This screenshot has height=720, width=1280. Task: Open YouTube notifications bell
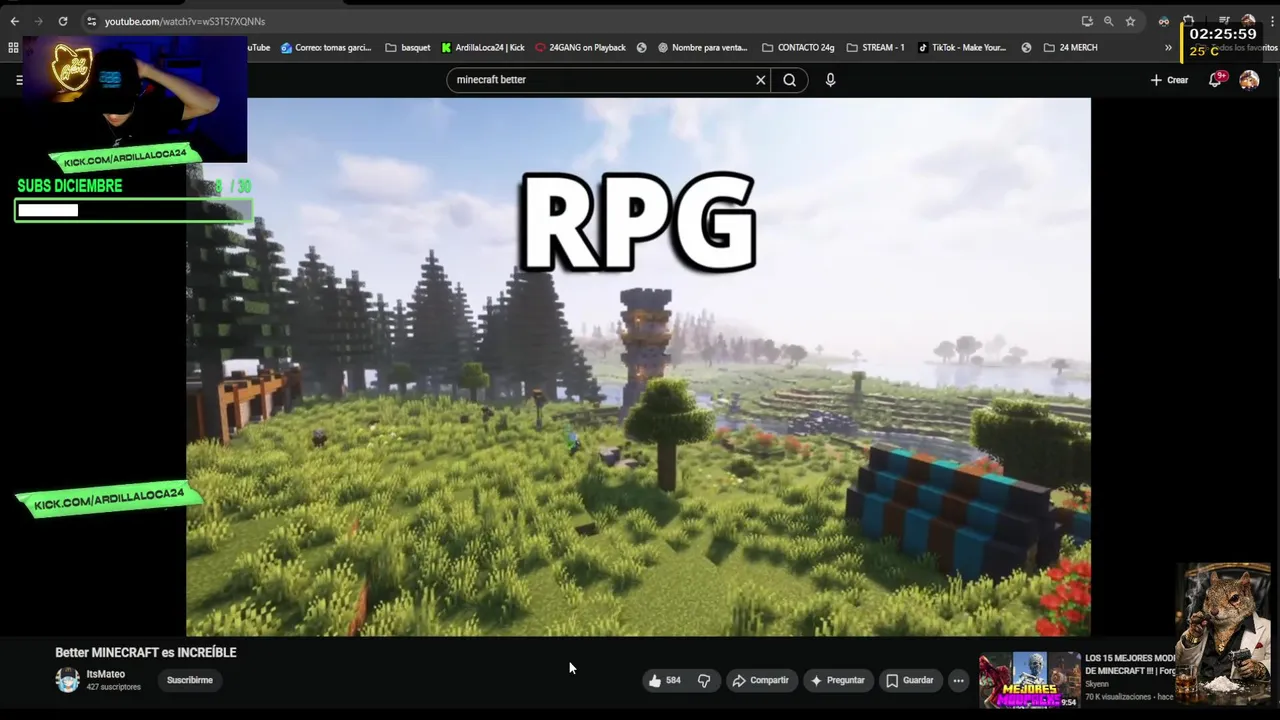pyautogui.click(x=1216, y=80)
